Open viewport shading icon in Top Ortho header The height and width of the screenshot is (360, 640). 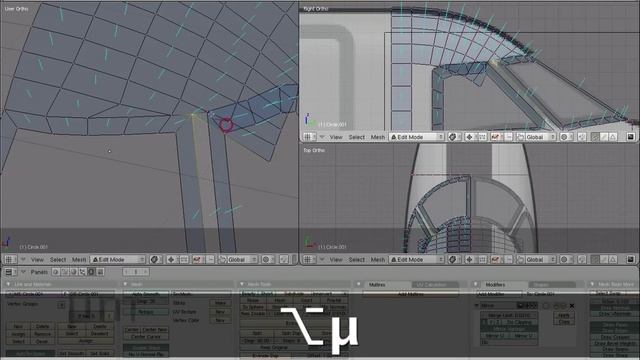coord(453,260)
